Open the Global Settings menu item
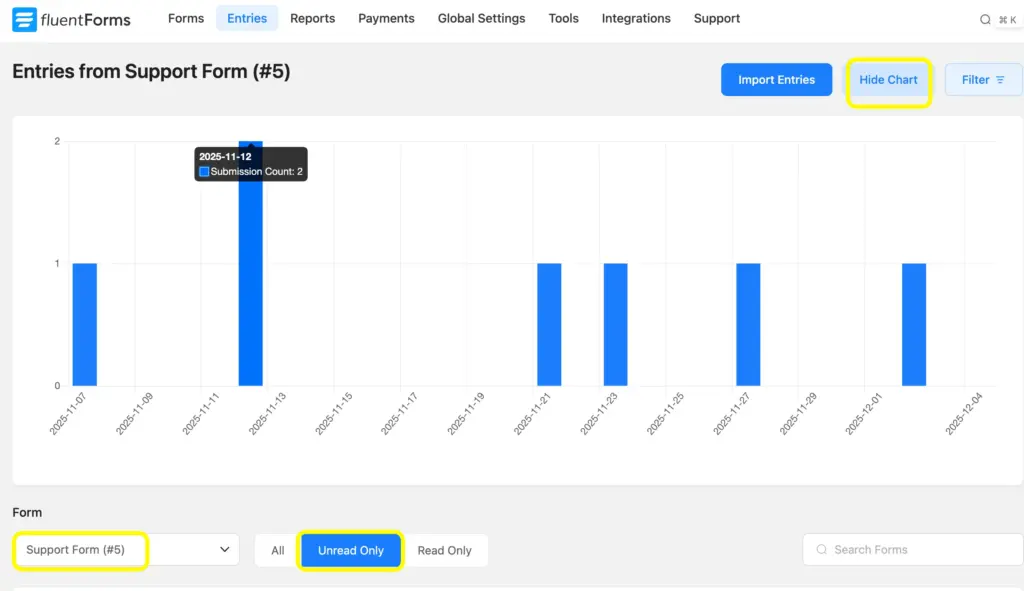1024x591 pixels. (481, 18)
